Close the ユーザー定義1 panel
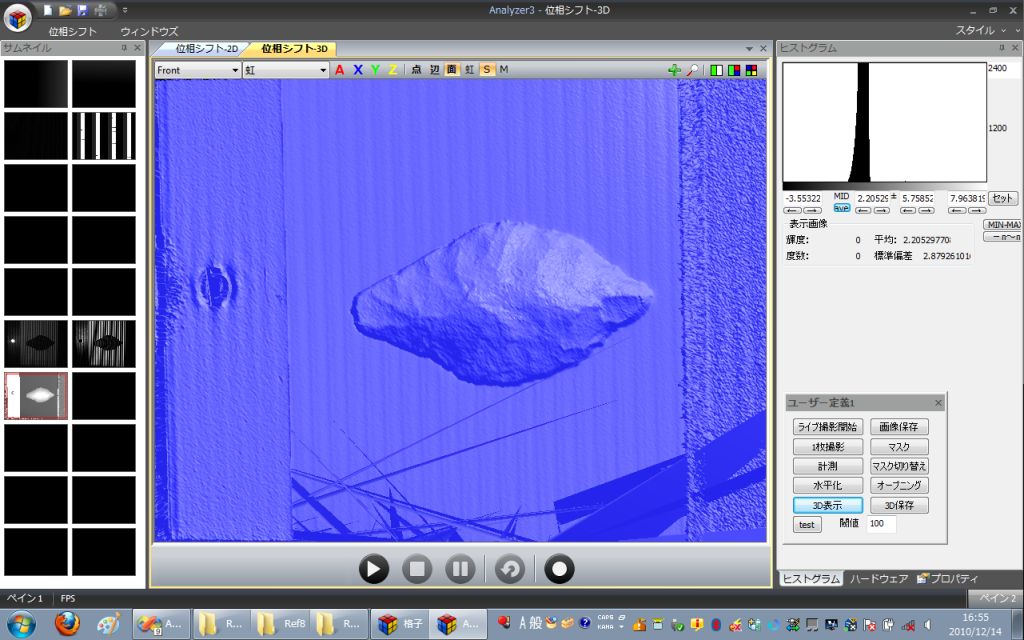 tap(938, 403)
